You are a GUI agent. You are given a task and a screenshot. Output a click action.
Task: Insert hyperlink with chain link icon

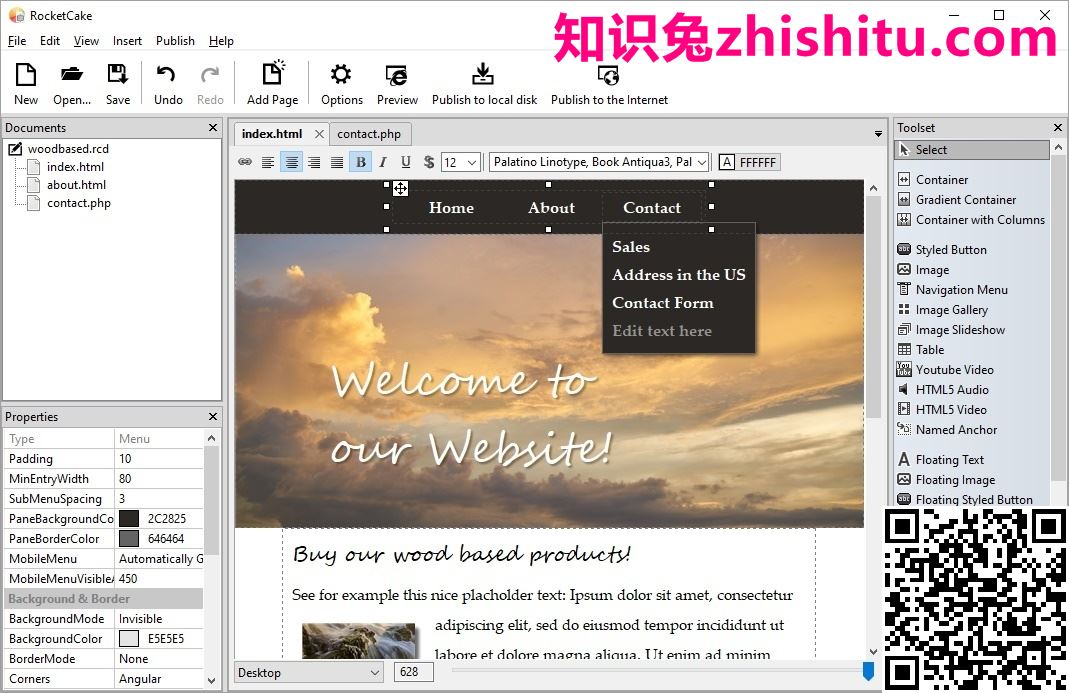[x=245, y=162]
